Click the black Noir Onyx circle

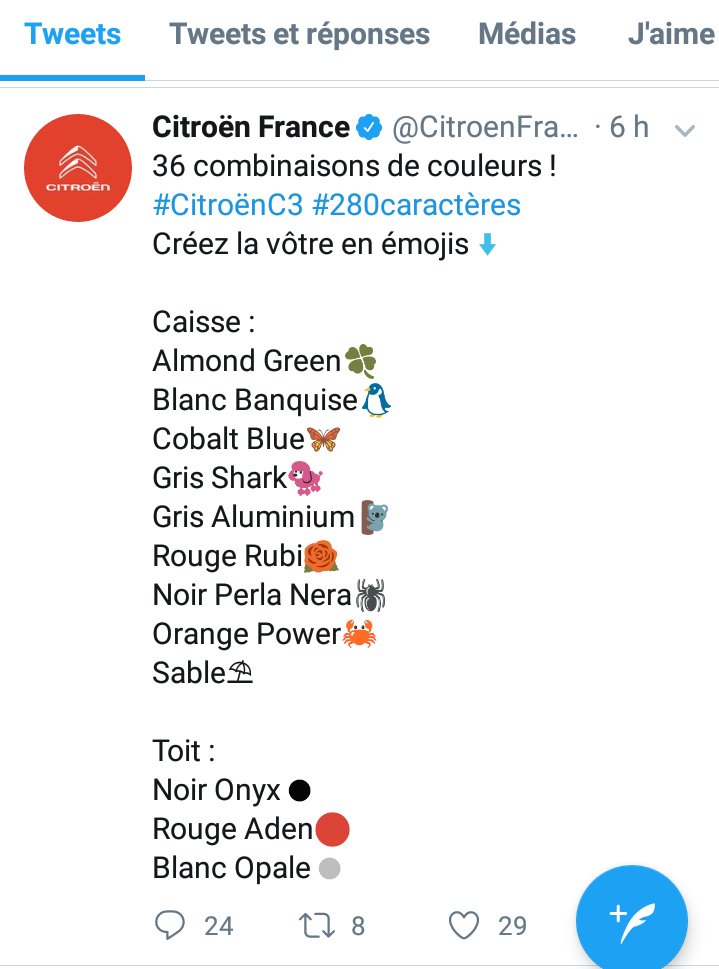pyautogui.click(x=300, y=790)
